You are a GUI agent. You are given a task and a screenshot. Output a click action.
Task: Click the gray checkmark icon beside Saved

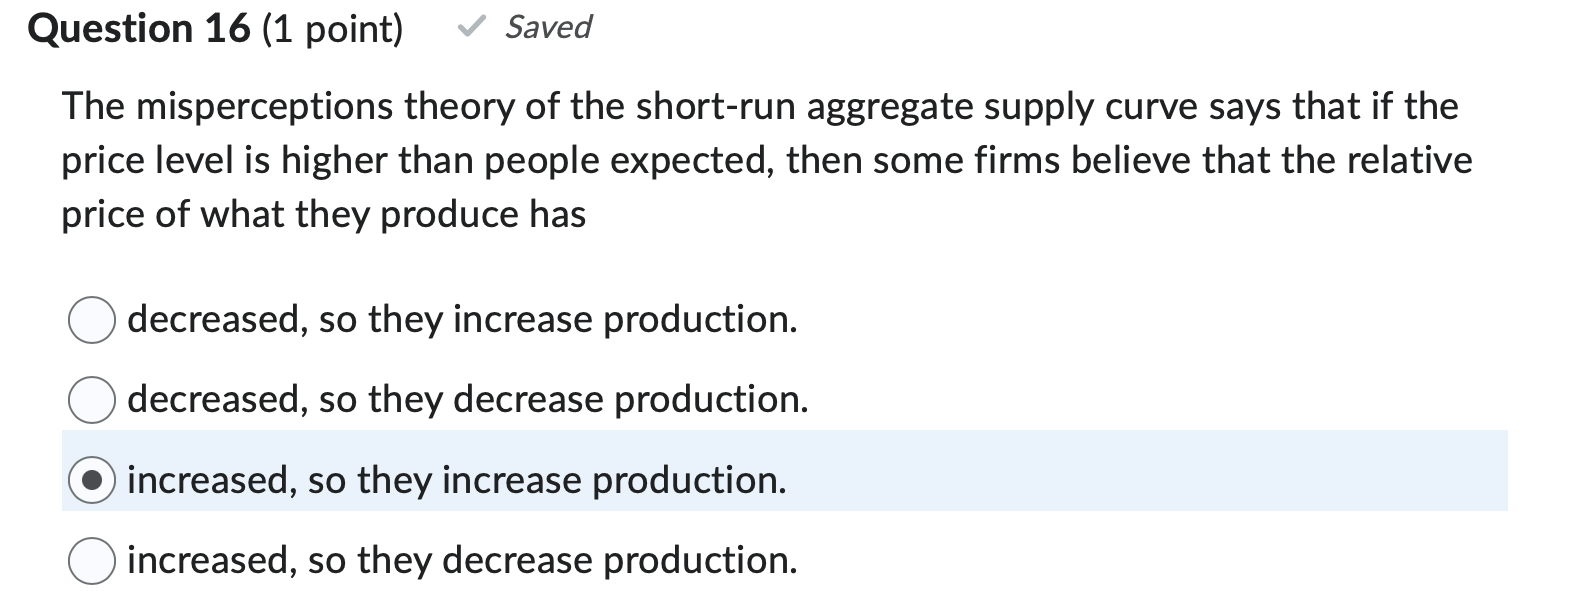coord(471,27)
